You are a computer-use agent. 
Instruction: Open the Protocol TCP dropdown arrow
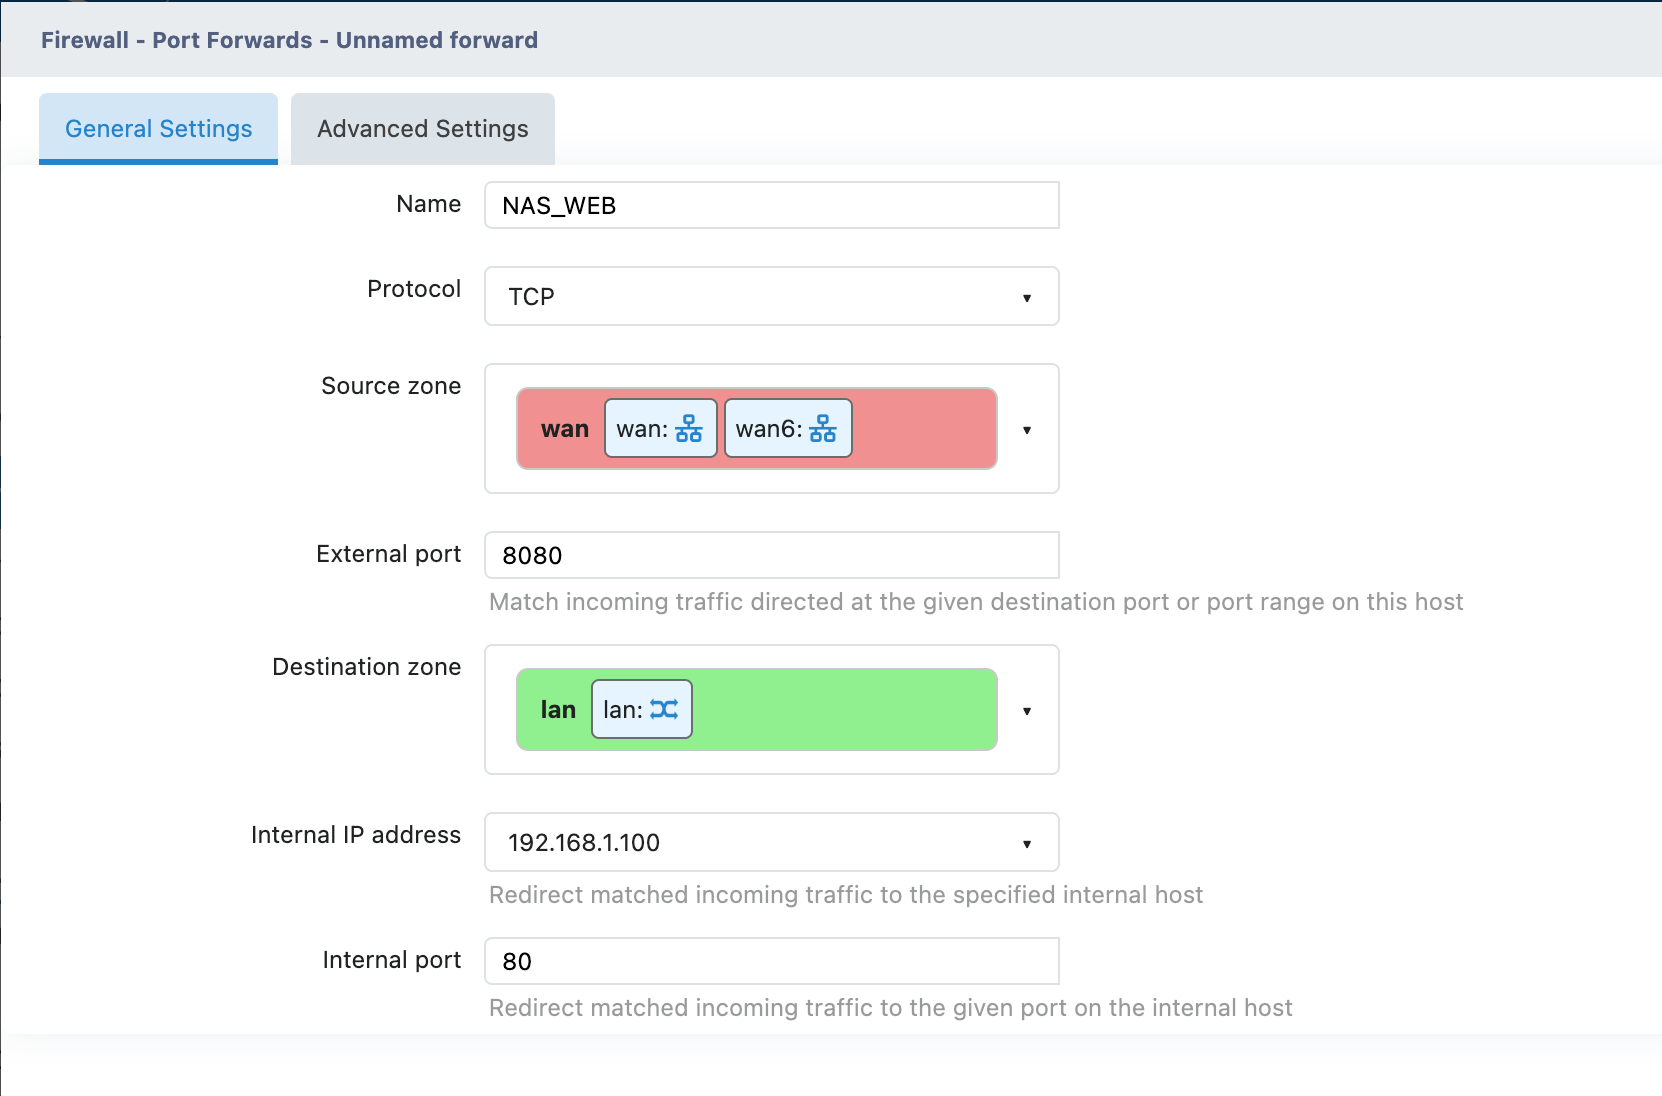(1026, 297)
